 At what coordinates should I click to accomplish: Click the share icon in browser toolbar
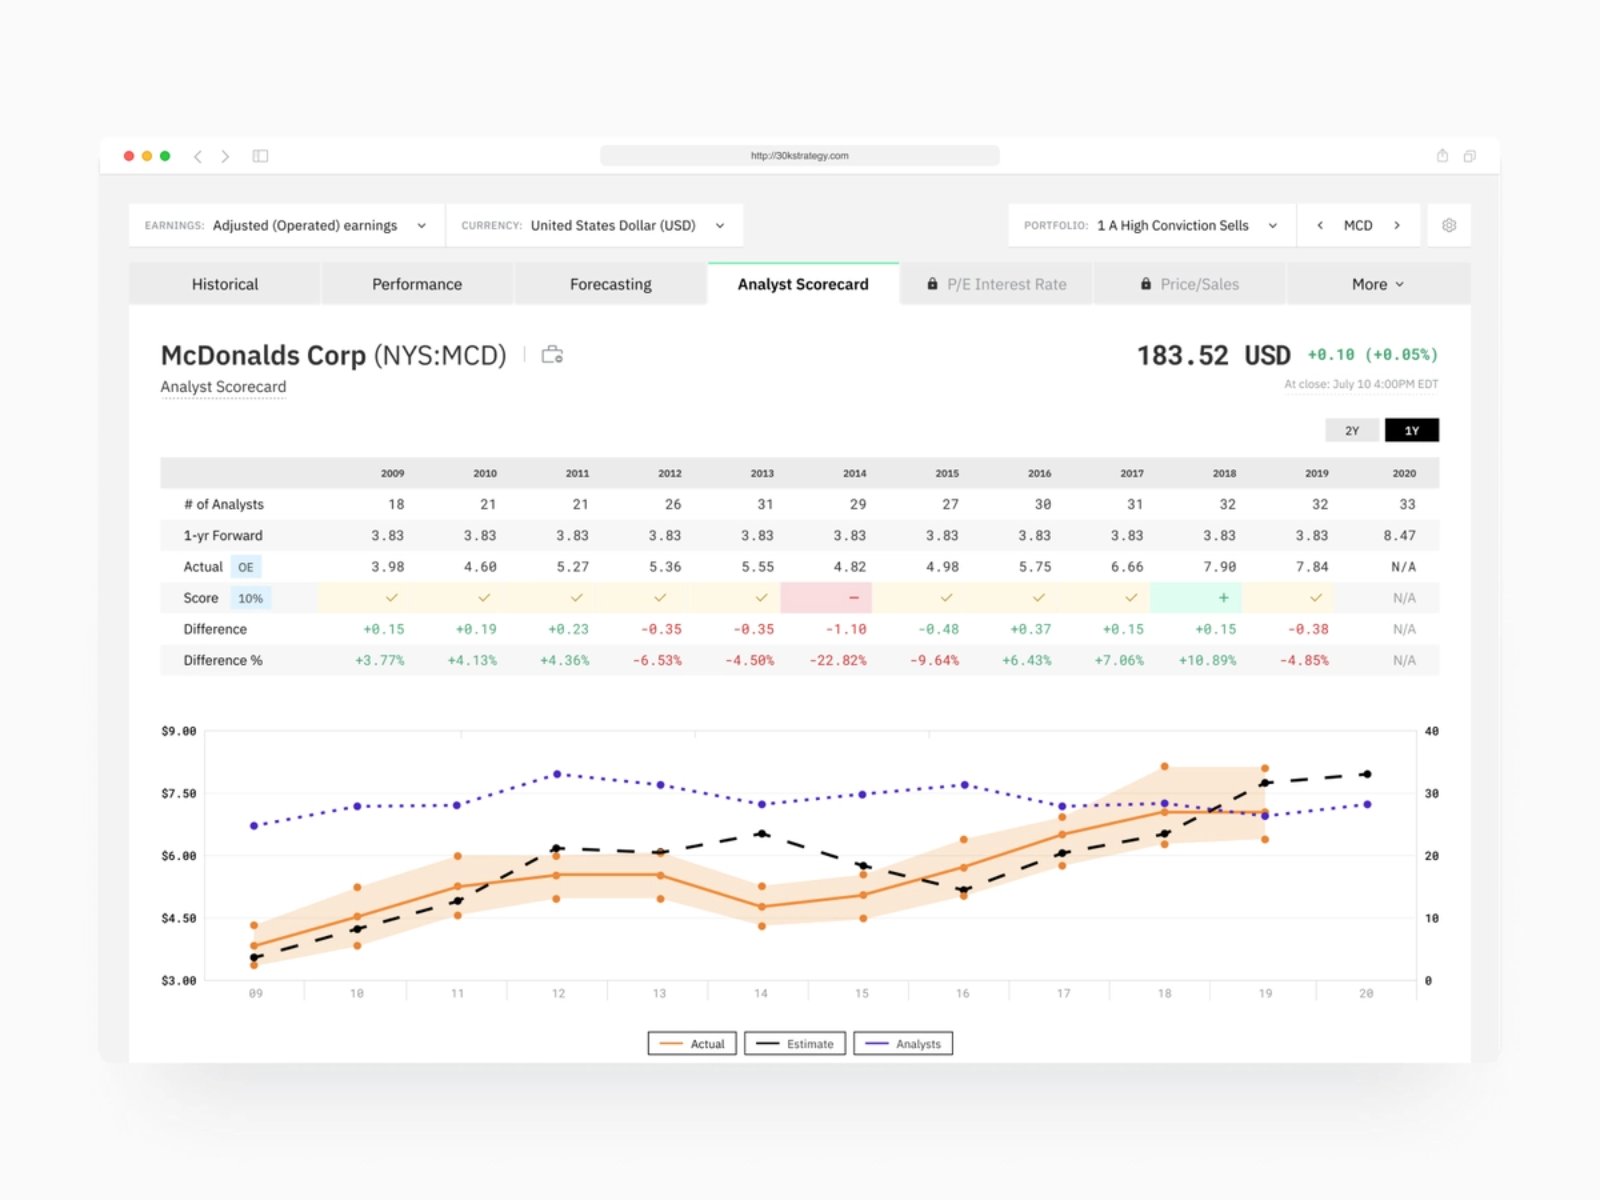coord(1442,156)
